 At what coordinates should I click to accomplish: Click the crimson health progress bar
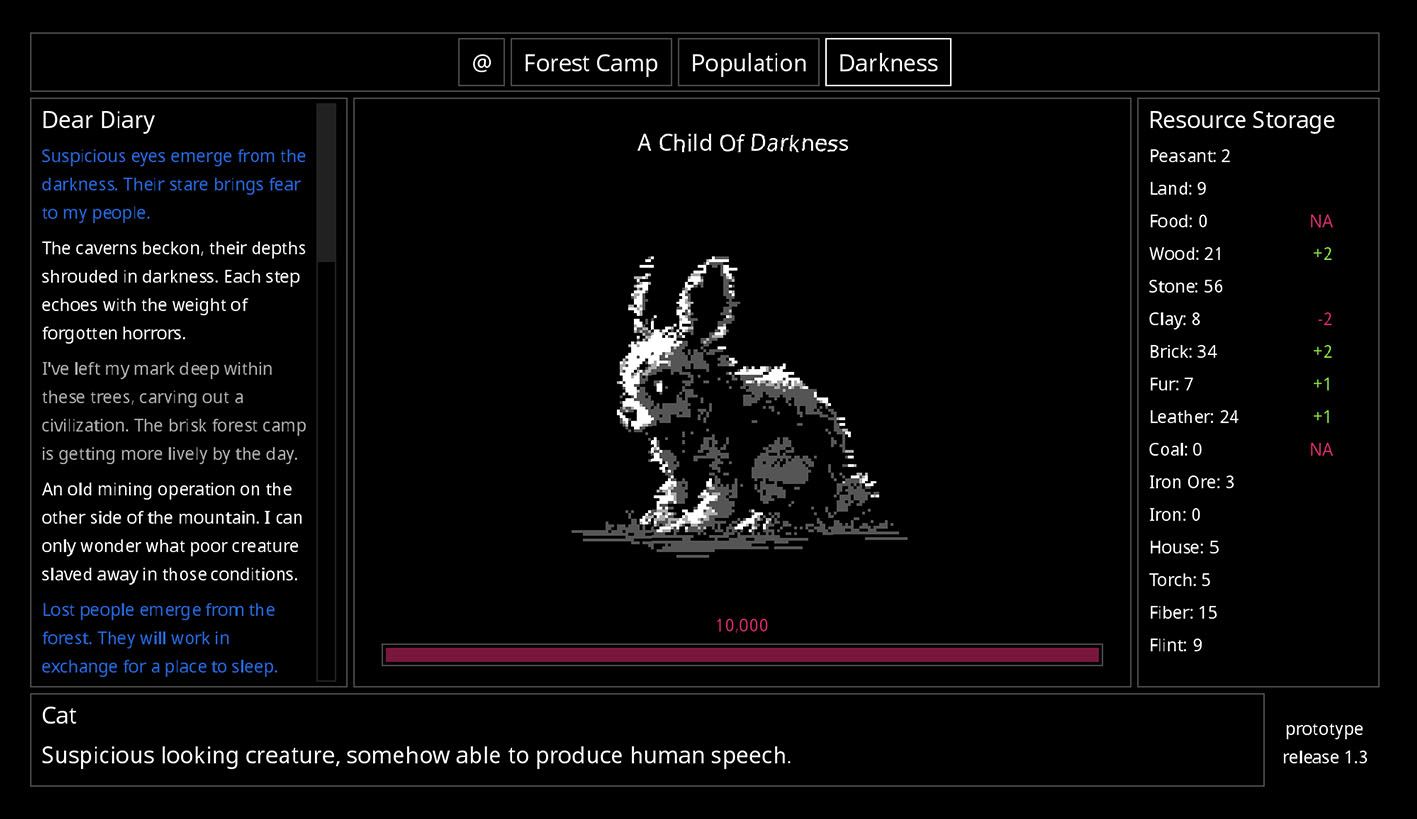coord(742,655)
